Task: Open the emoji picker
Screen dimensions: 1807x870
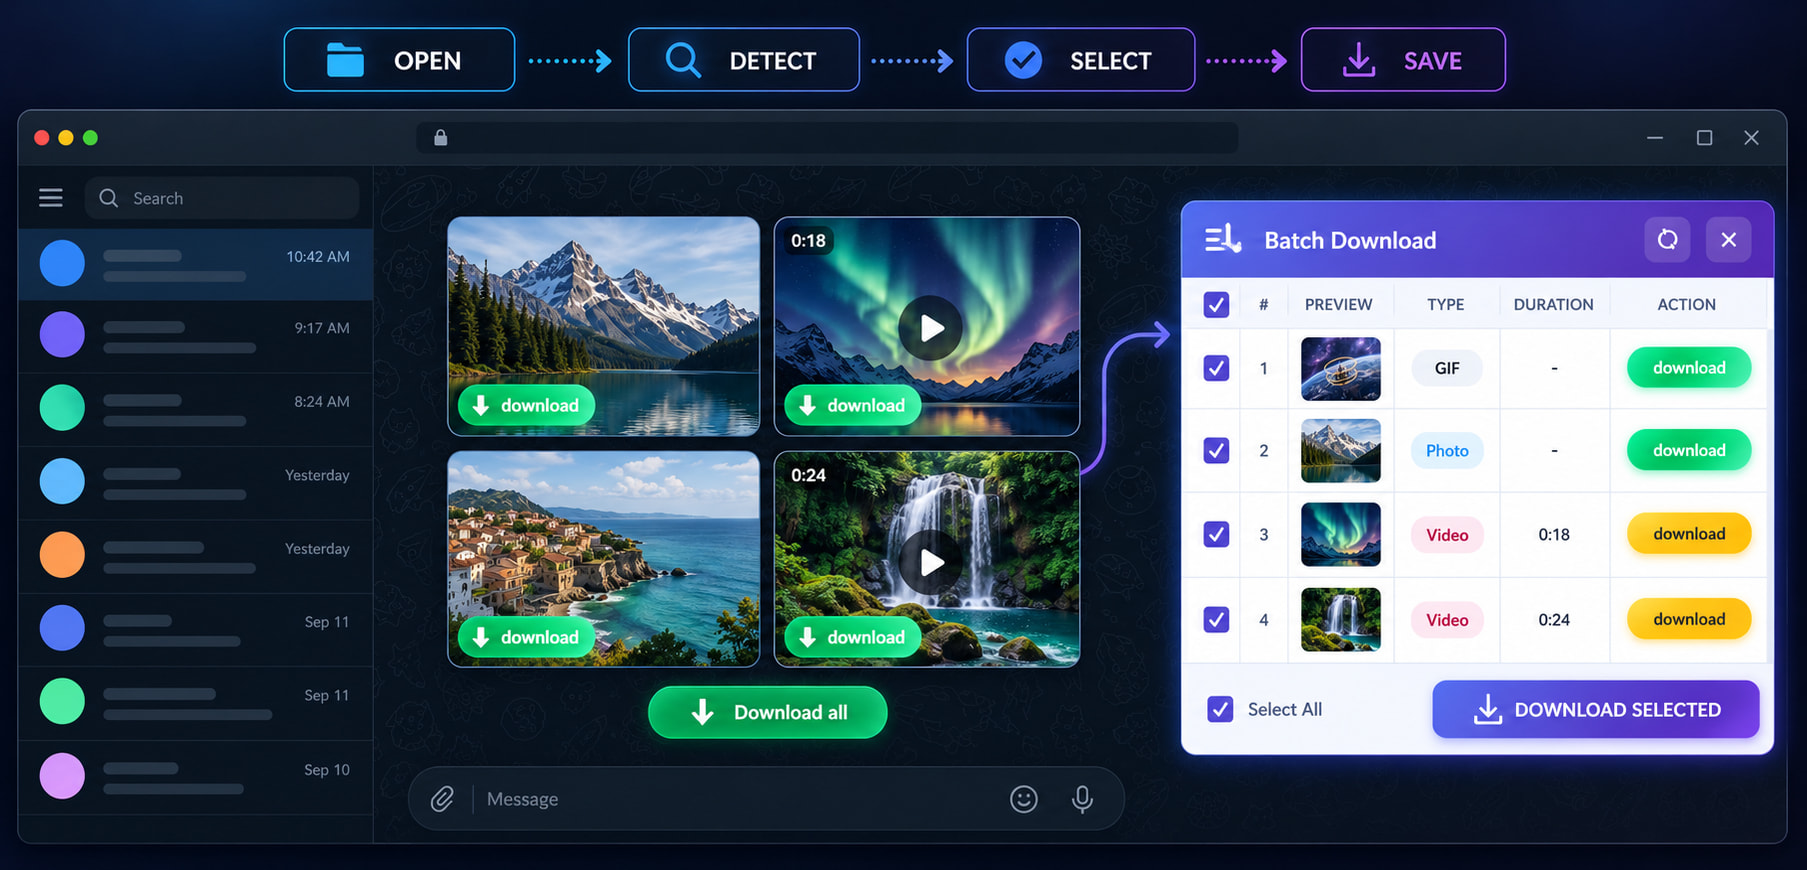Action: click(1024, 799)
